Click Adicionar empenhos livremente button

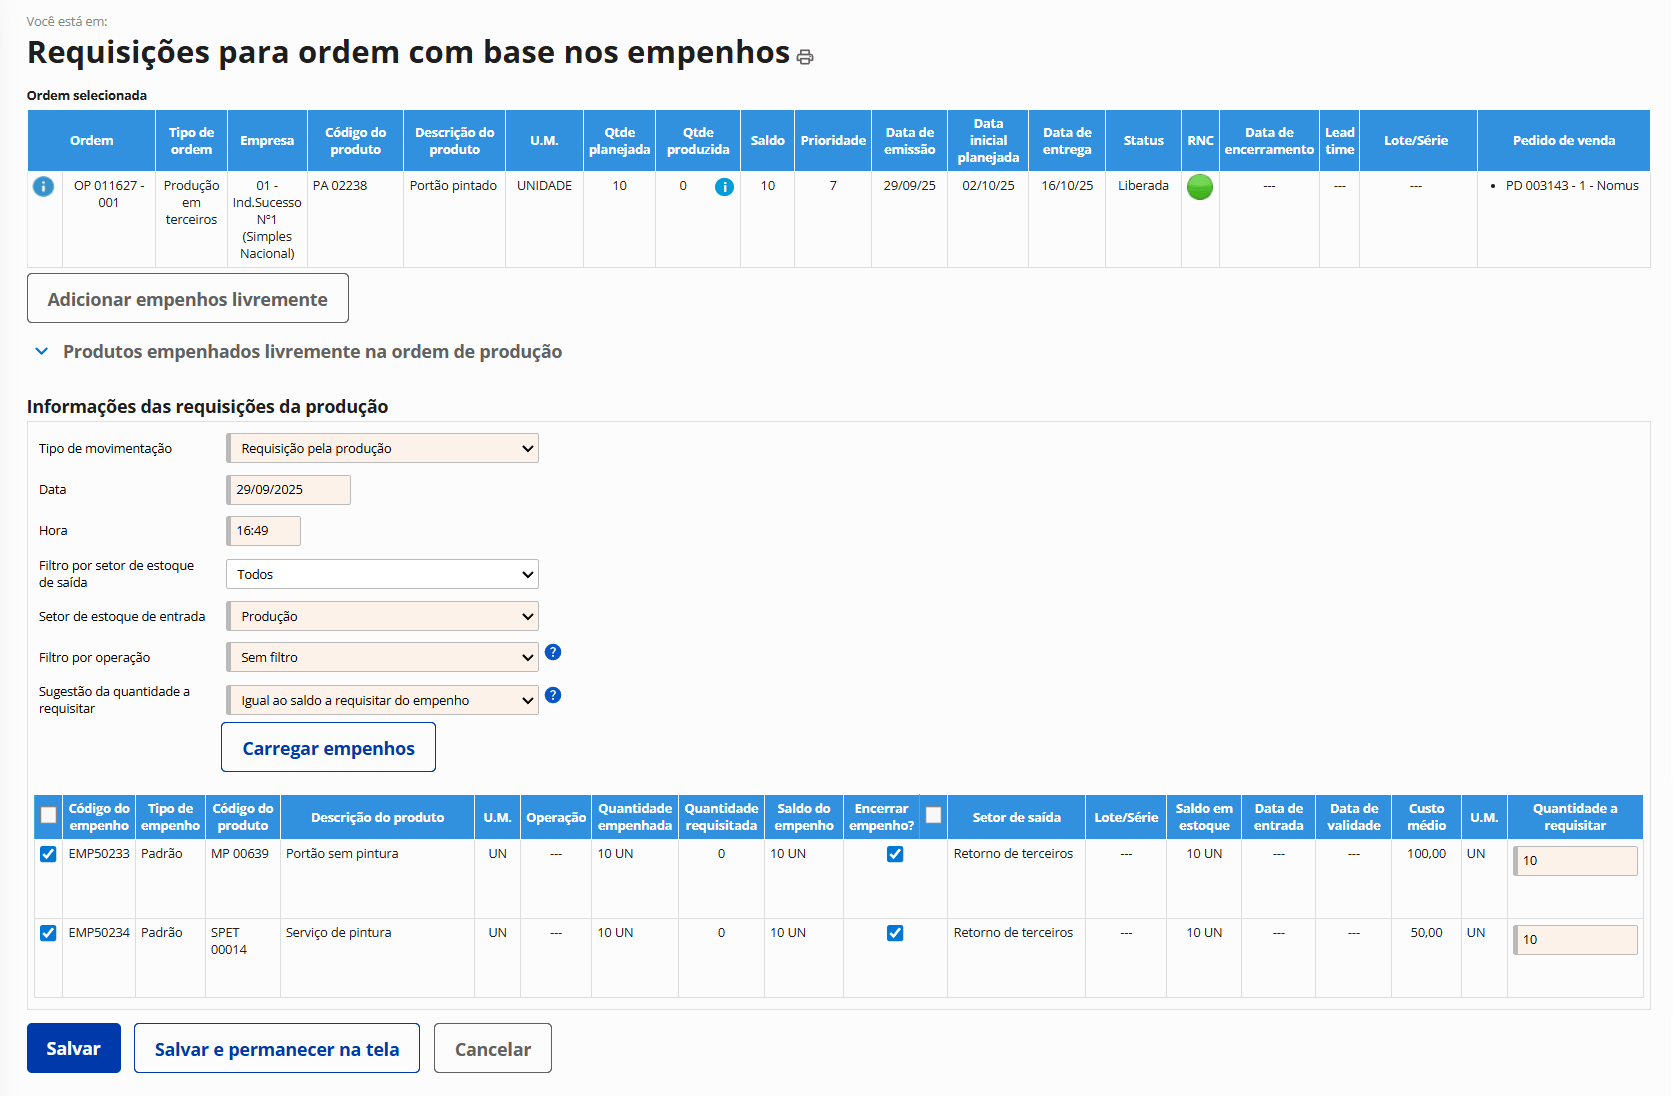tap(188, 299)
